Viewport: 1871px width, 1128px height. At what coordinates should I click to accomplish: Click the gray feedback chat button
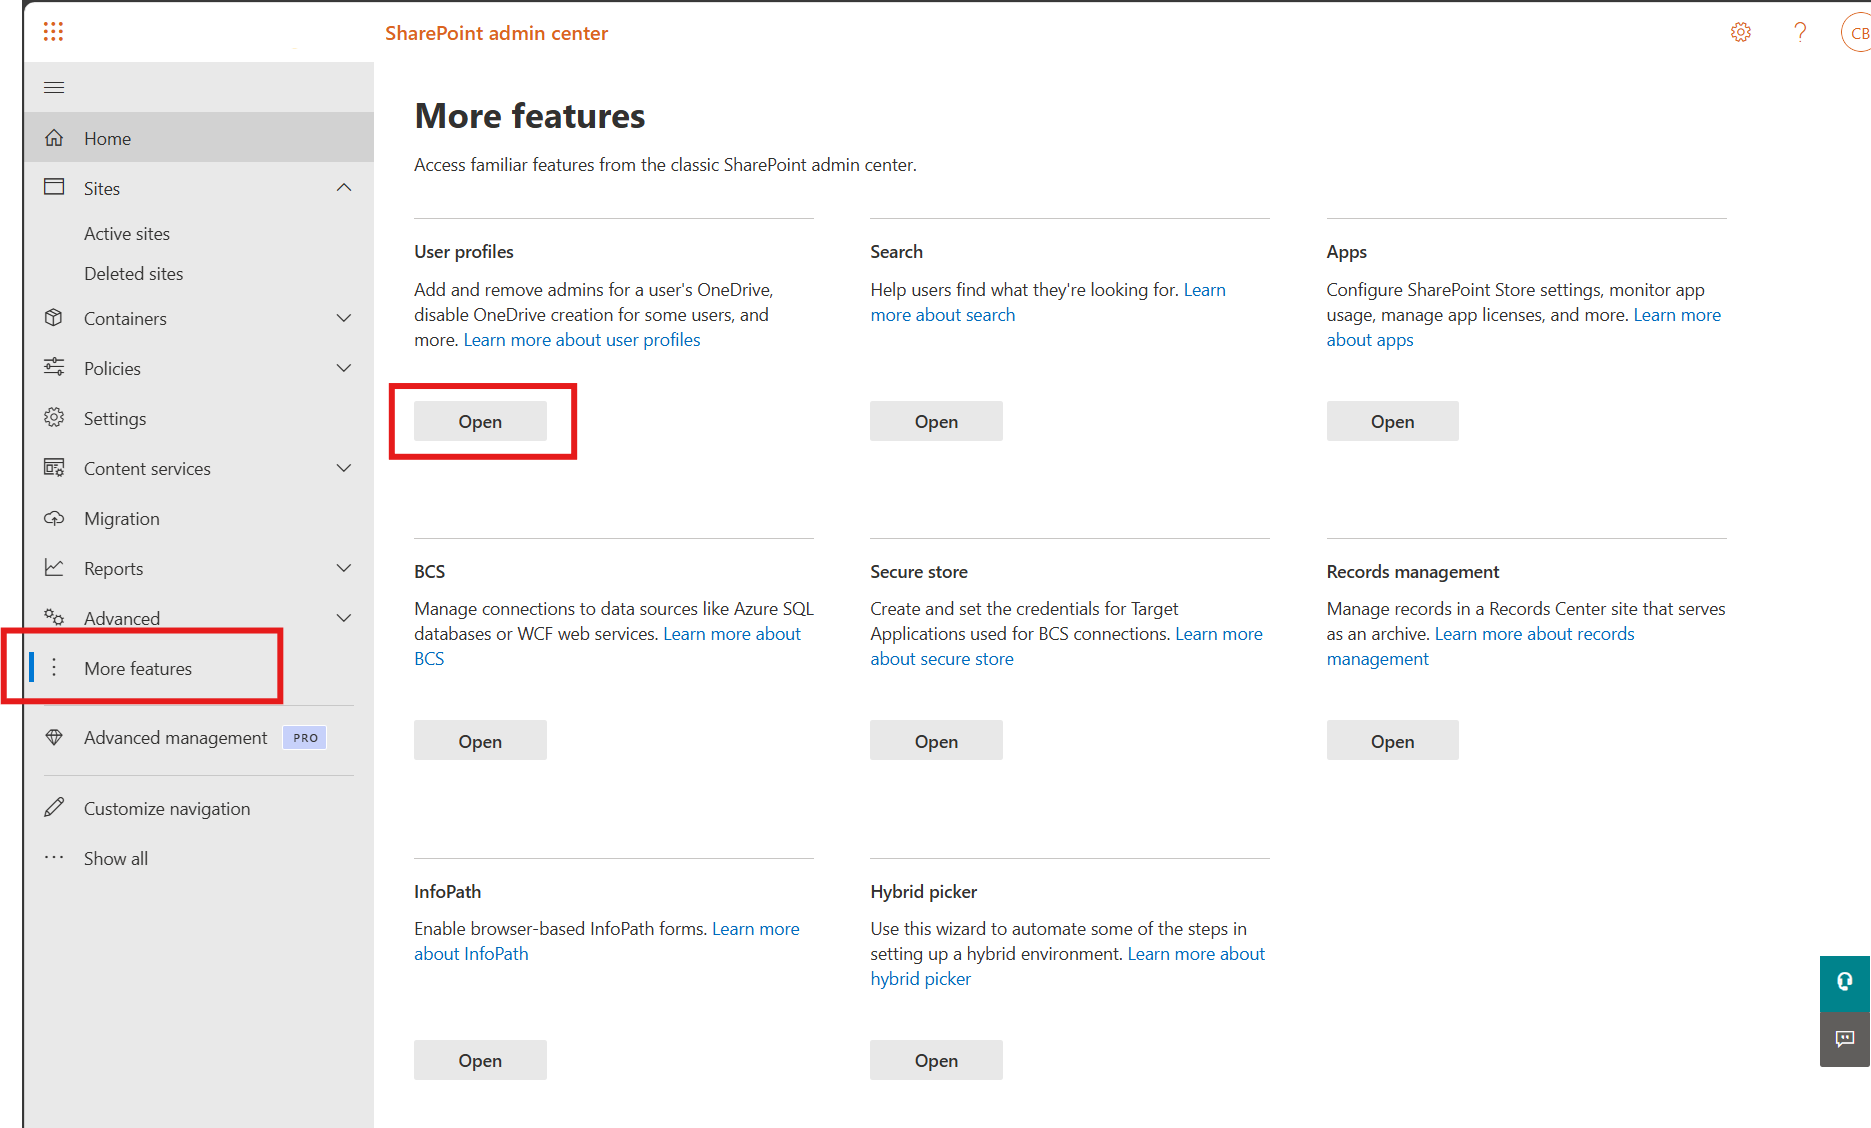[1845, 1039]
